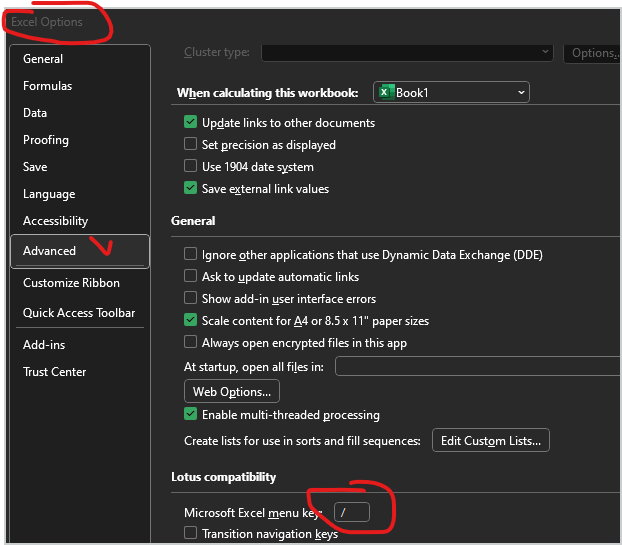This screenshot has height=545, width=622.
Task: Enable Ask to update automatic links
Action: pyautogui.click(x=190, y=276)
